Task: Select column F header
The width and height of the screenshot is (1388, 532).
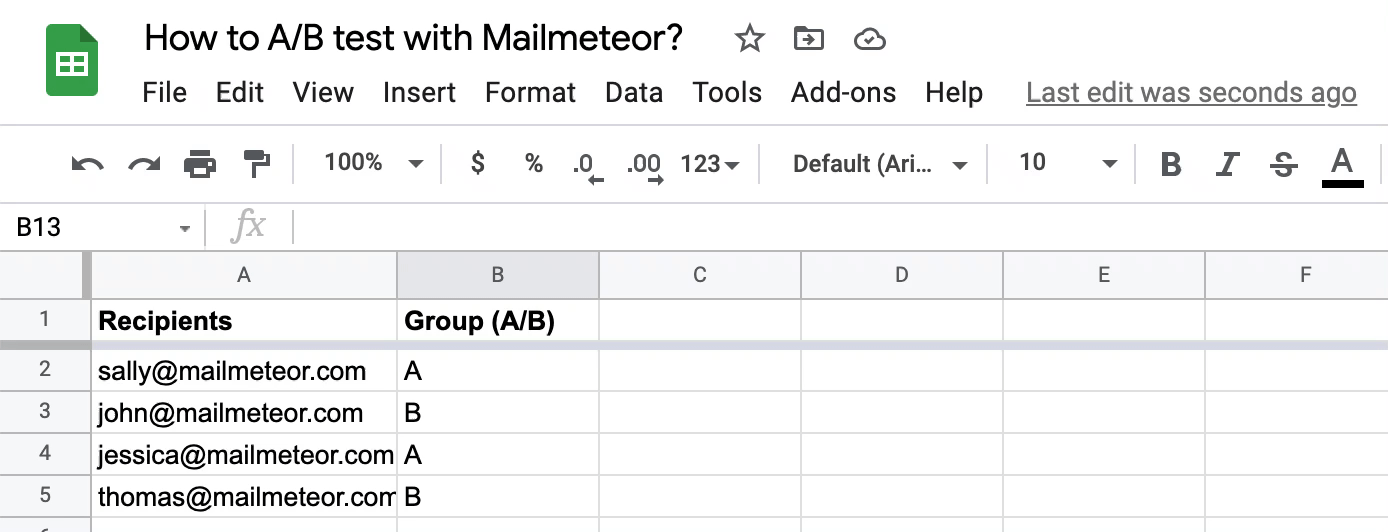Action: point(1297,274)
